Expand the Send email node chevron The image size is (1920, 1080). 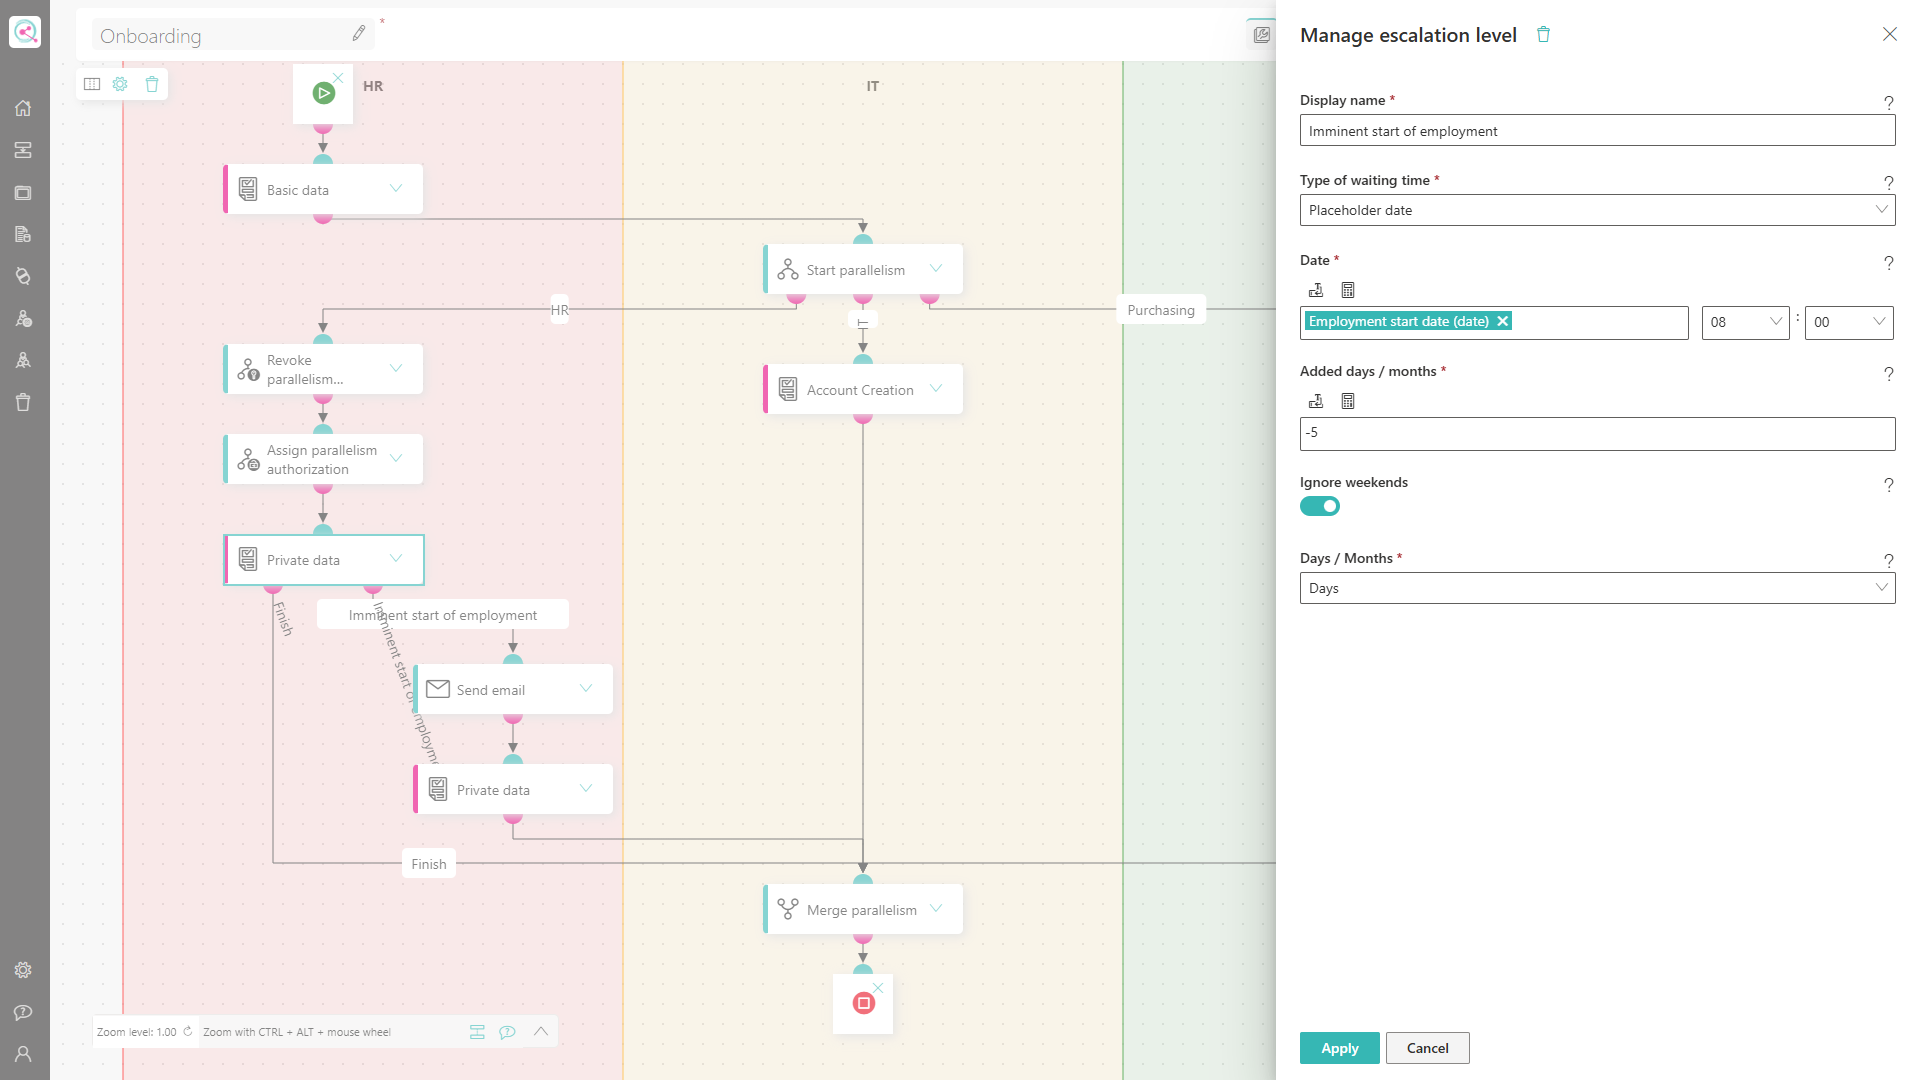[586, 688]
